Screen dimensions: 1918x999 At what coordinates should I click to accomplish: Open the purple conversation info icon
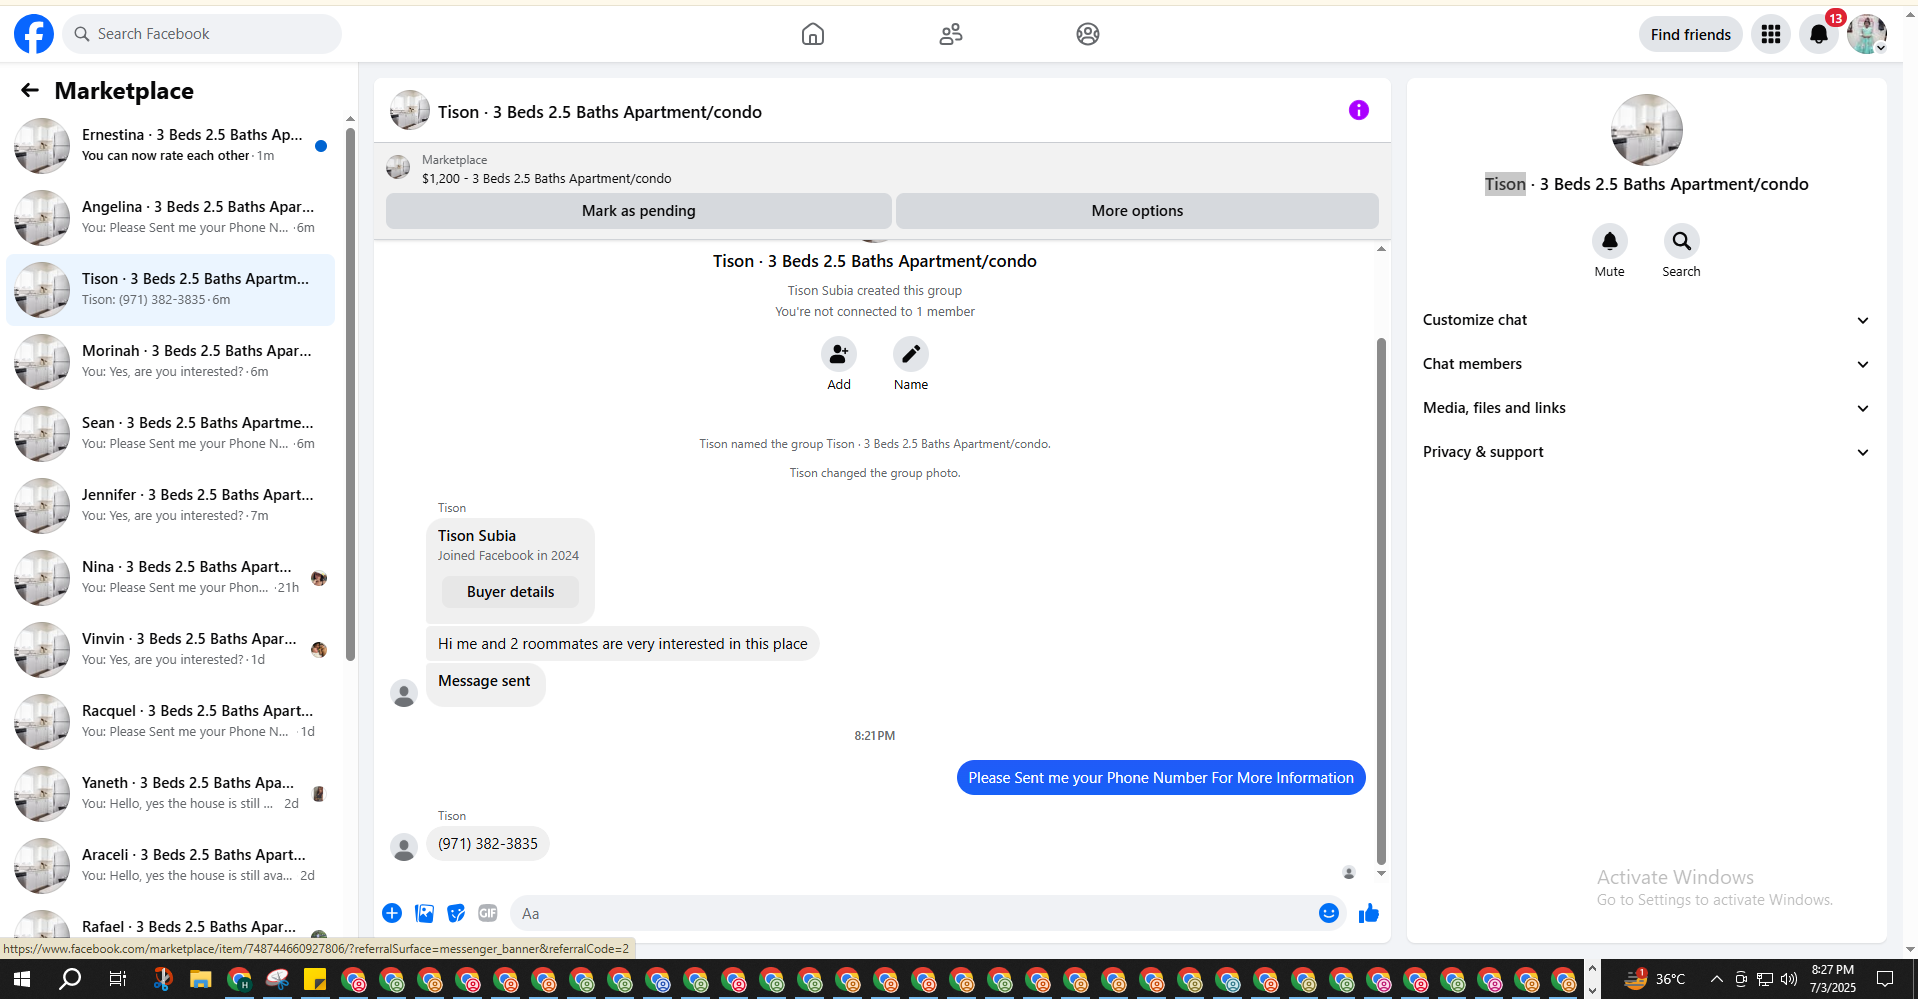1358,110
